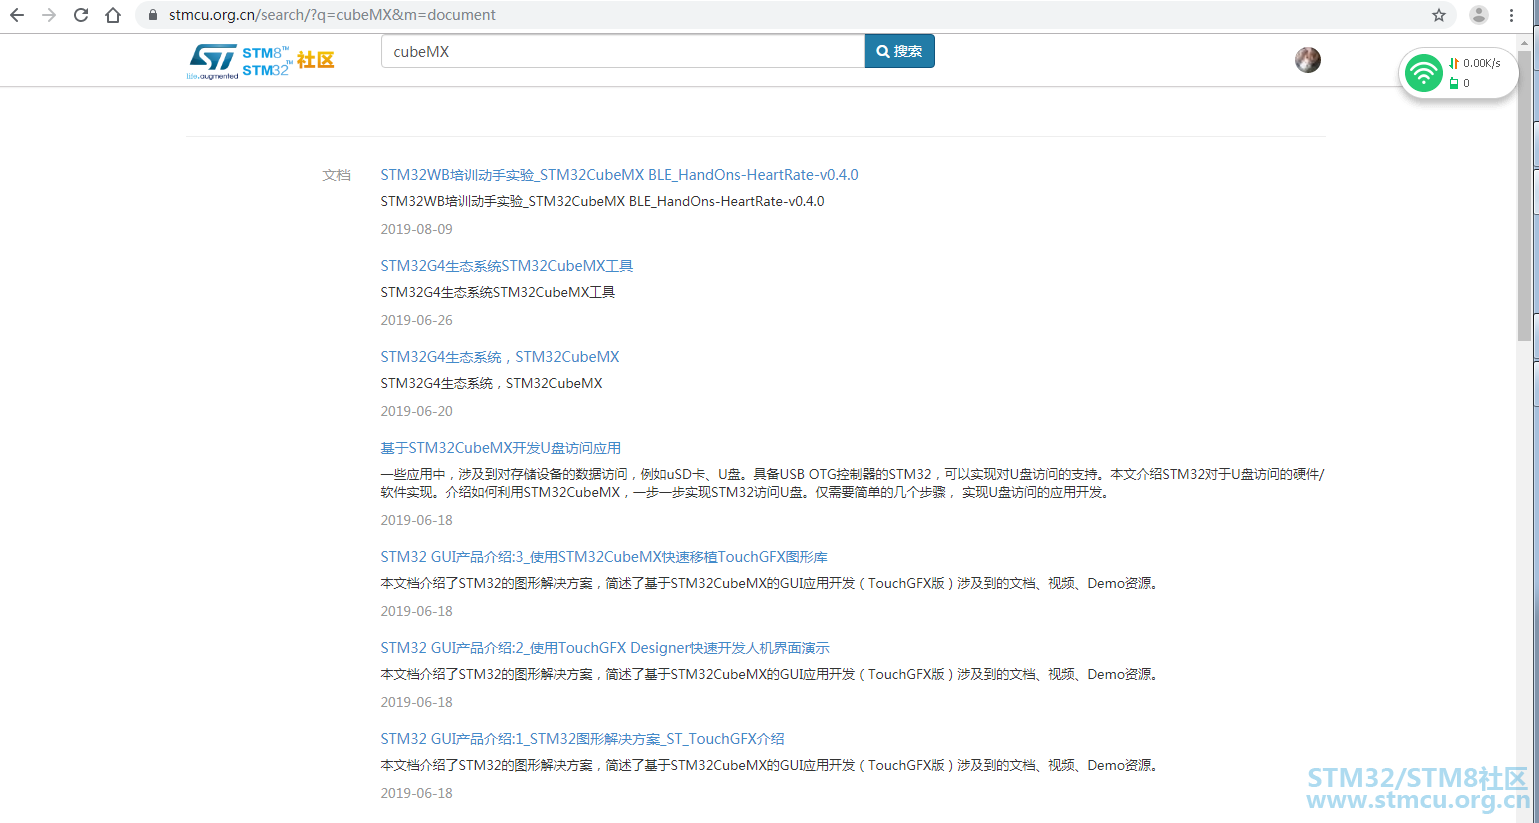Image resolution: width=1539 pixels, height=823 pixels.
Task: Open the Chrome three-dot menu
Action: tap(1511, 15)
